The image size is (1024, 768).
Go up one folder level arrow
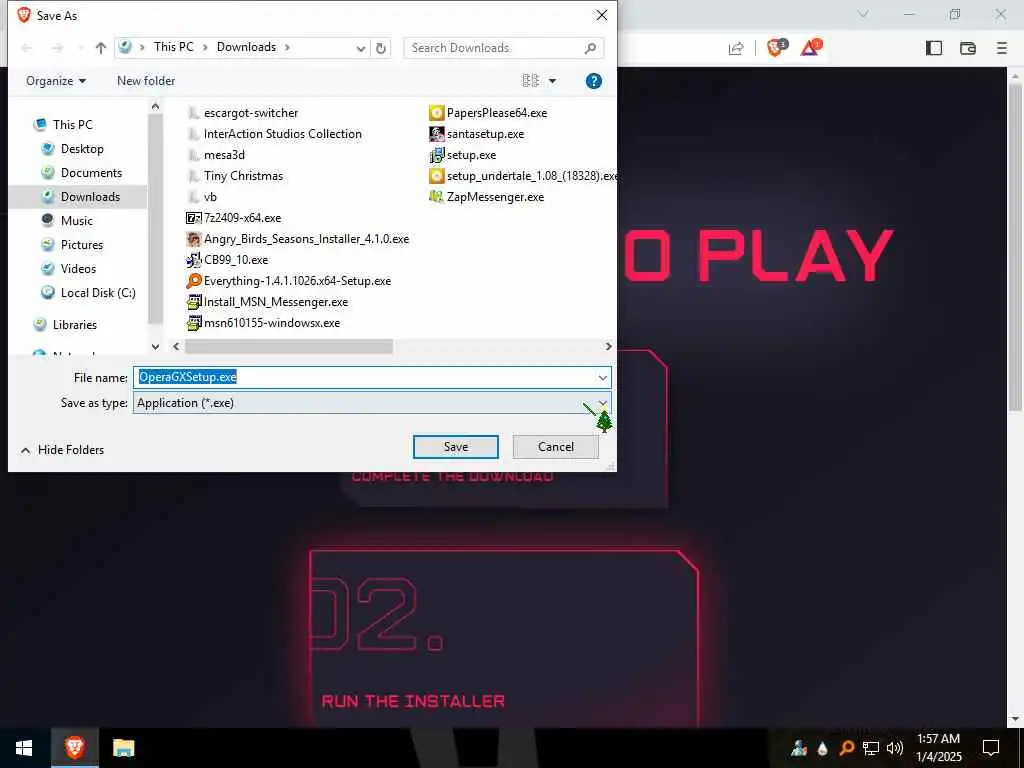(101, 48)
